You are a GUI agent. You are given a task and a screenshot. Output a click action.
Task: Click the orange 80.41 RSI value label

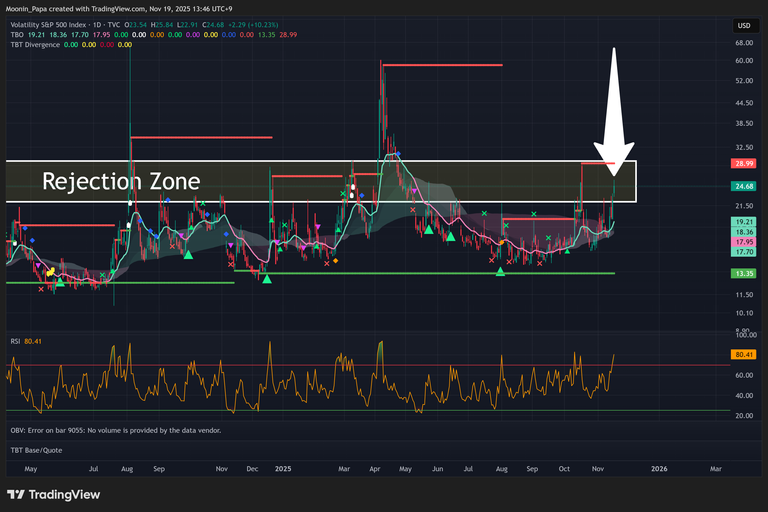coord(743,354)
